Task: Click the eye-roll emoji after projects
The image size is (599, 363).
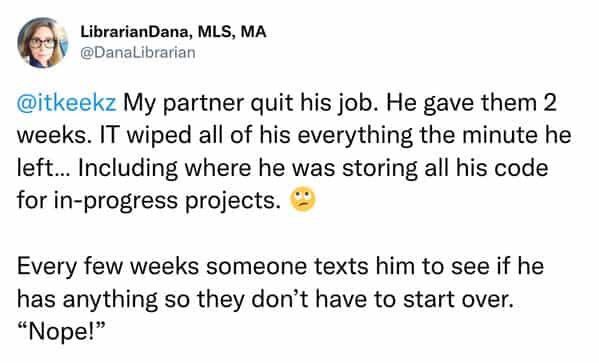Action: (x=303, y=199)
